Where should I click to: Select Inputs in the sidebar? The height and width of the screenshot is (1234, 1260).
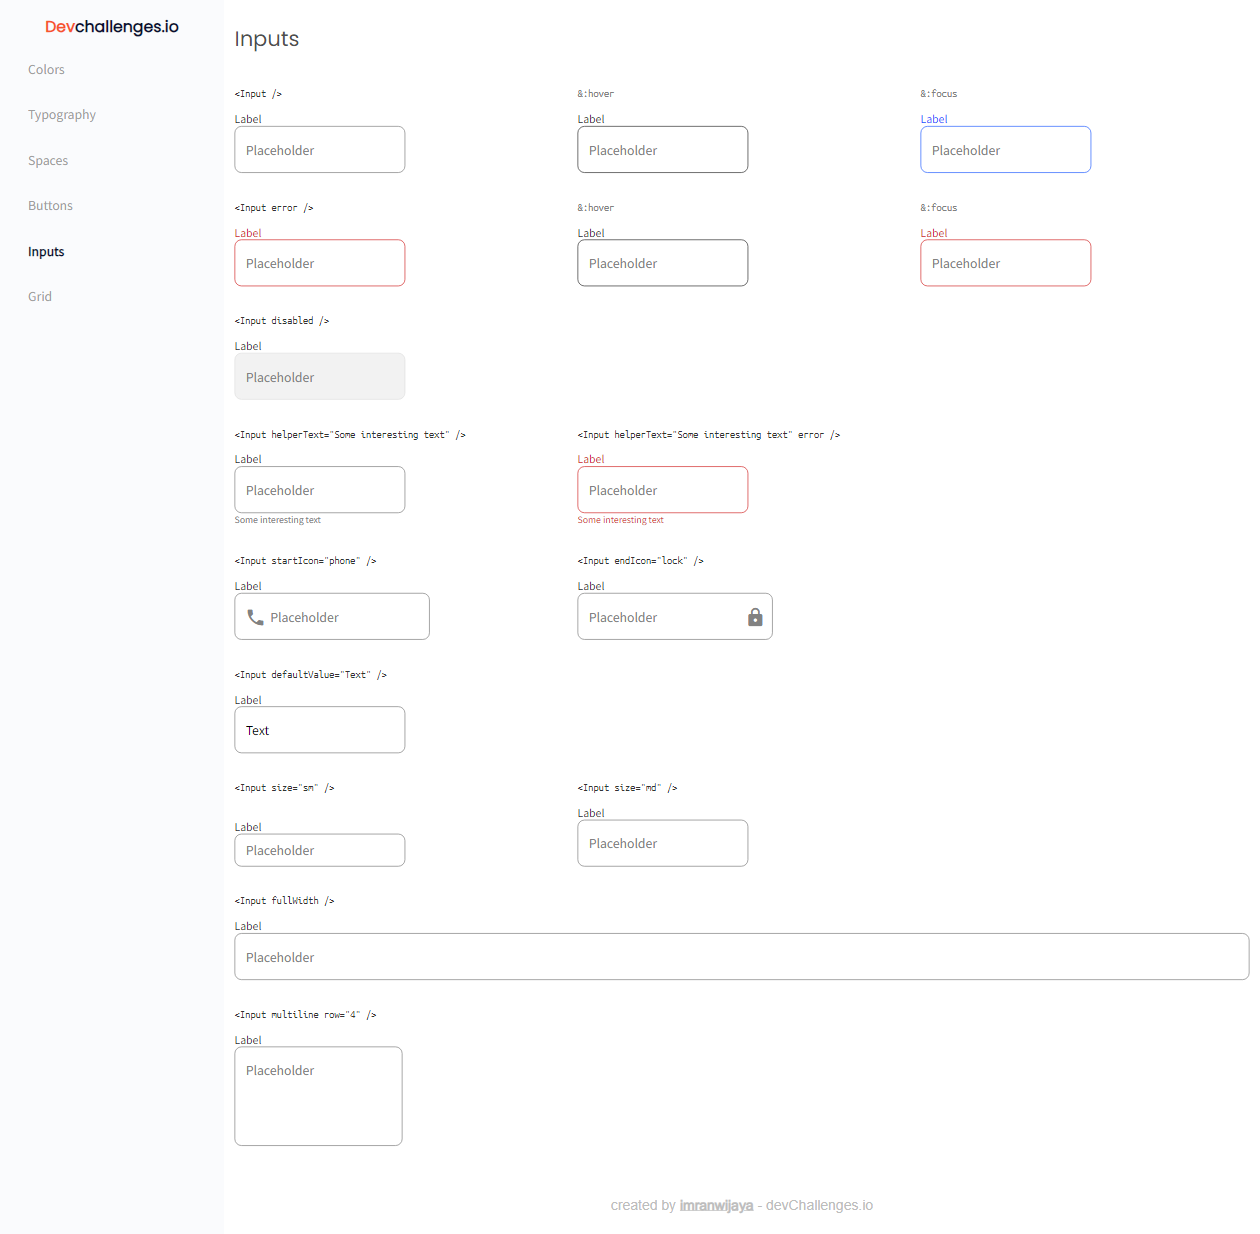46,252
